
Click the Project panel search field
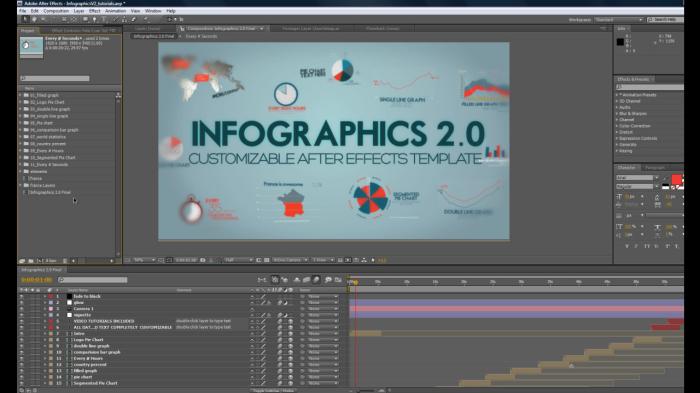coord(54,79)
